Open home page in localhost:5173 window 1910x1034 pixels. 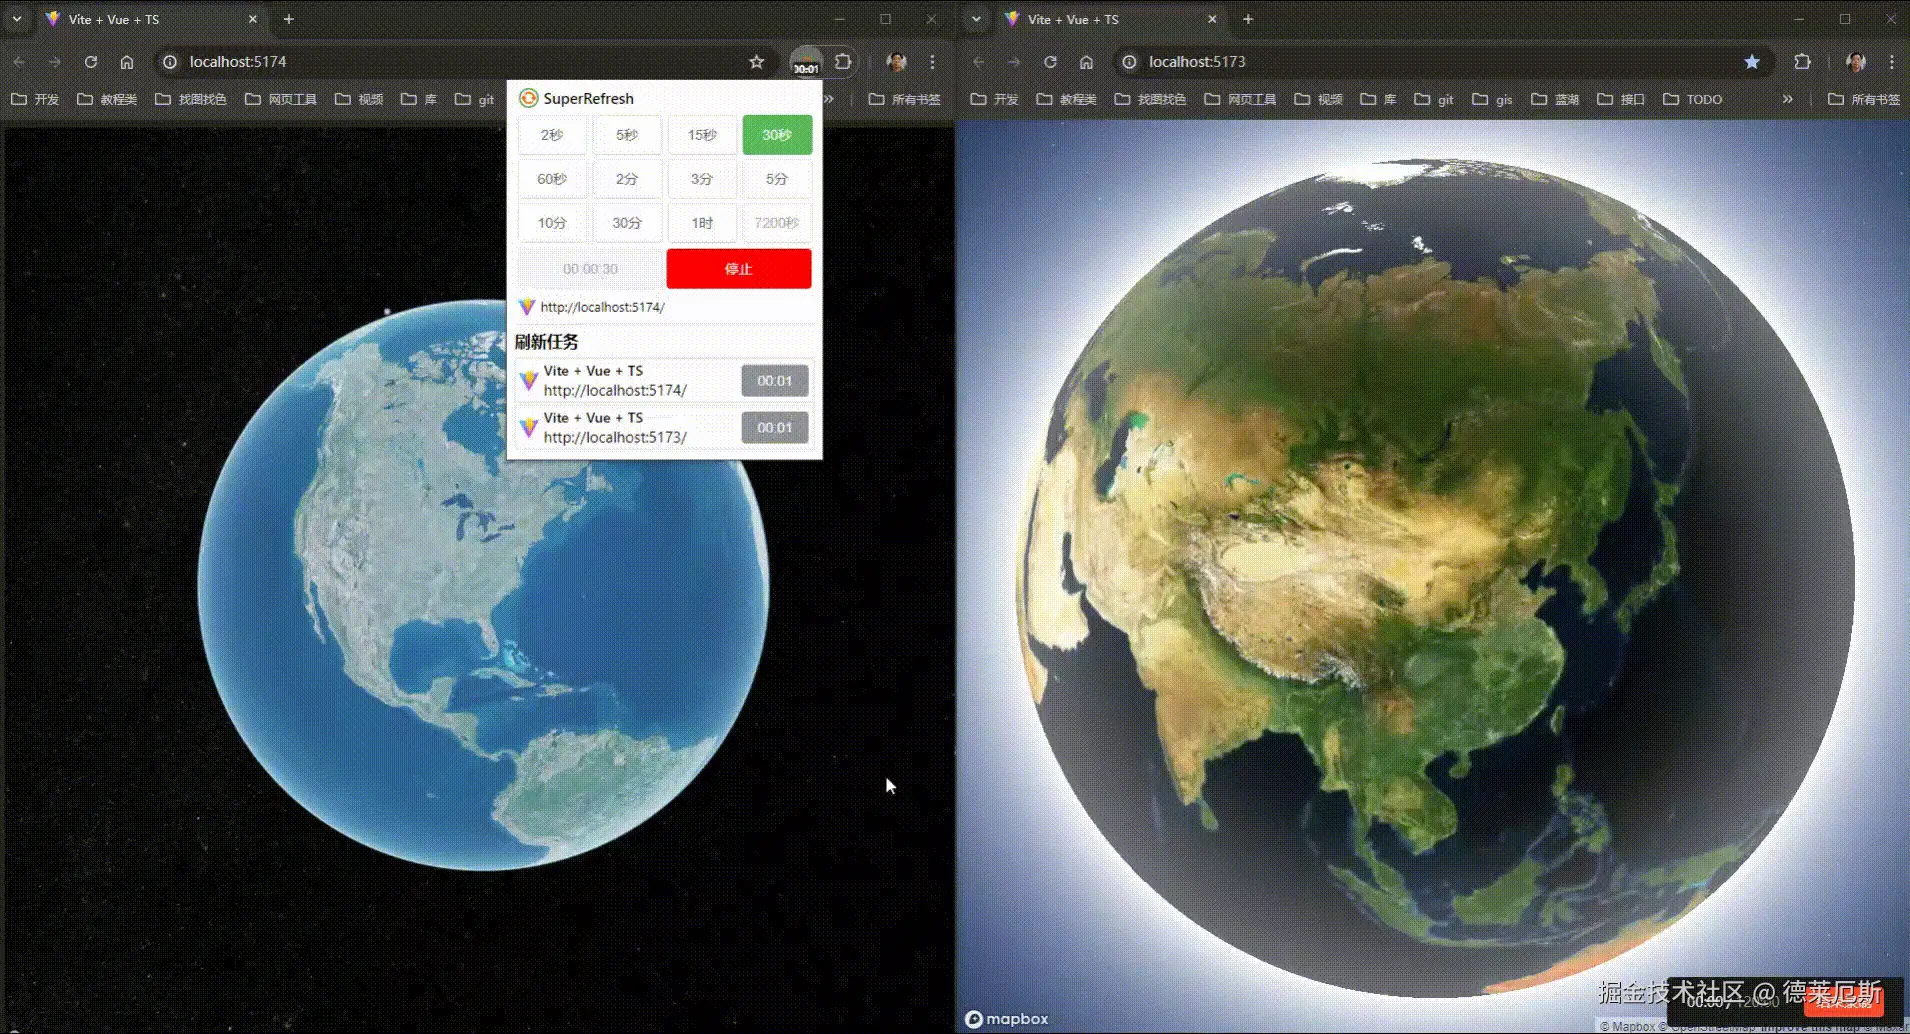tap(1086, 62)
